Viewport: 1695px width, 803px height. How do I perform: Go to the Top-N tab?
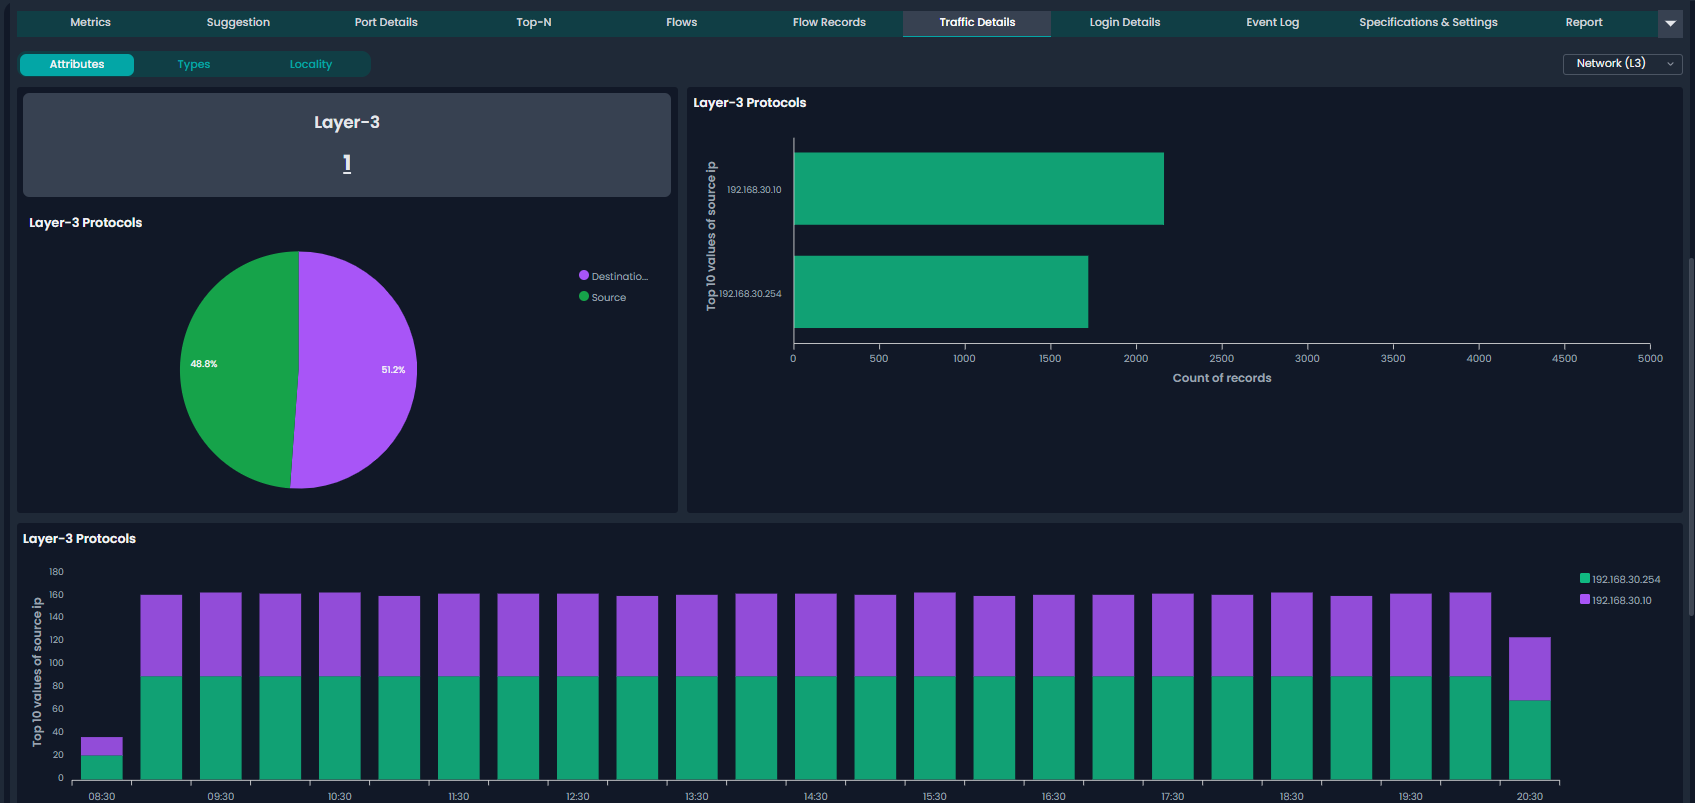[x=534, y=22]
